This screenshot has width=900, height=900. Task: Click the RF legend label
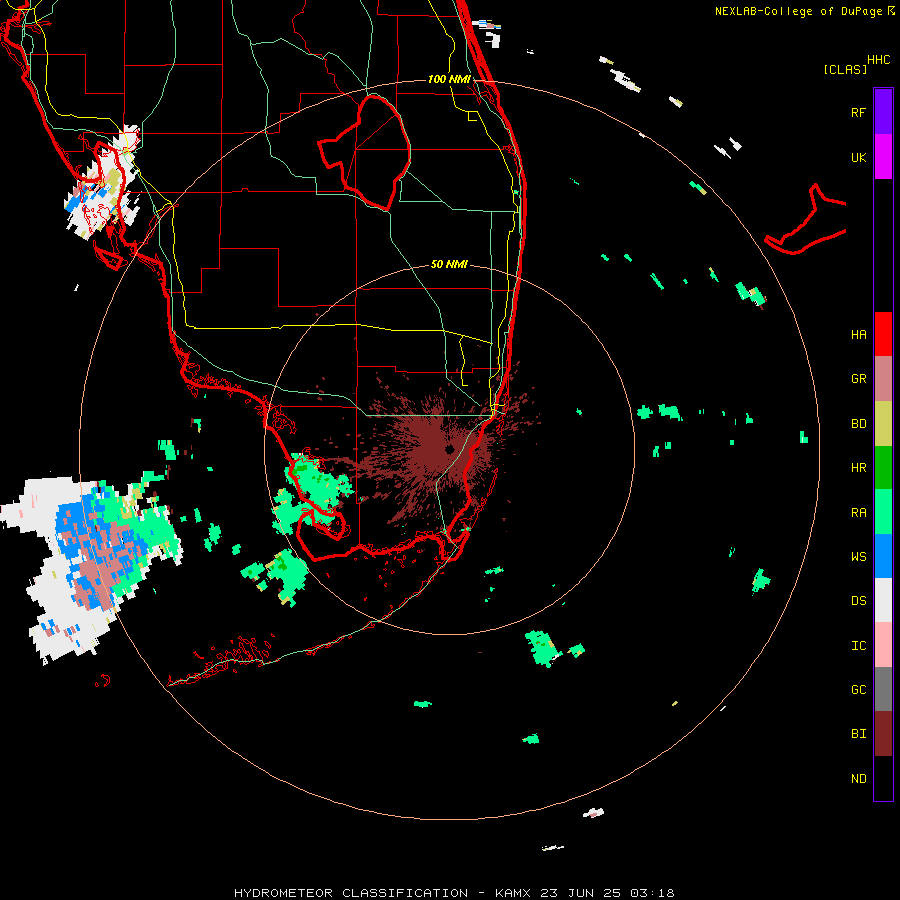[858, 112]
